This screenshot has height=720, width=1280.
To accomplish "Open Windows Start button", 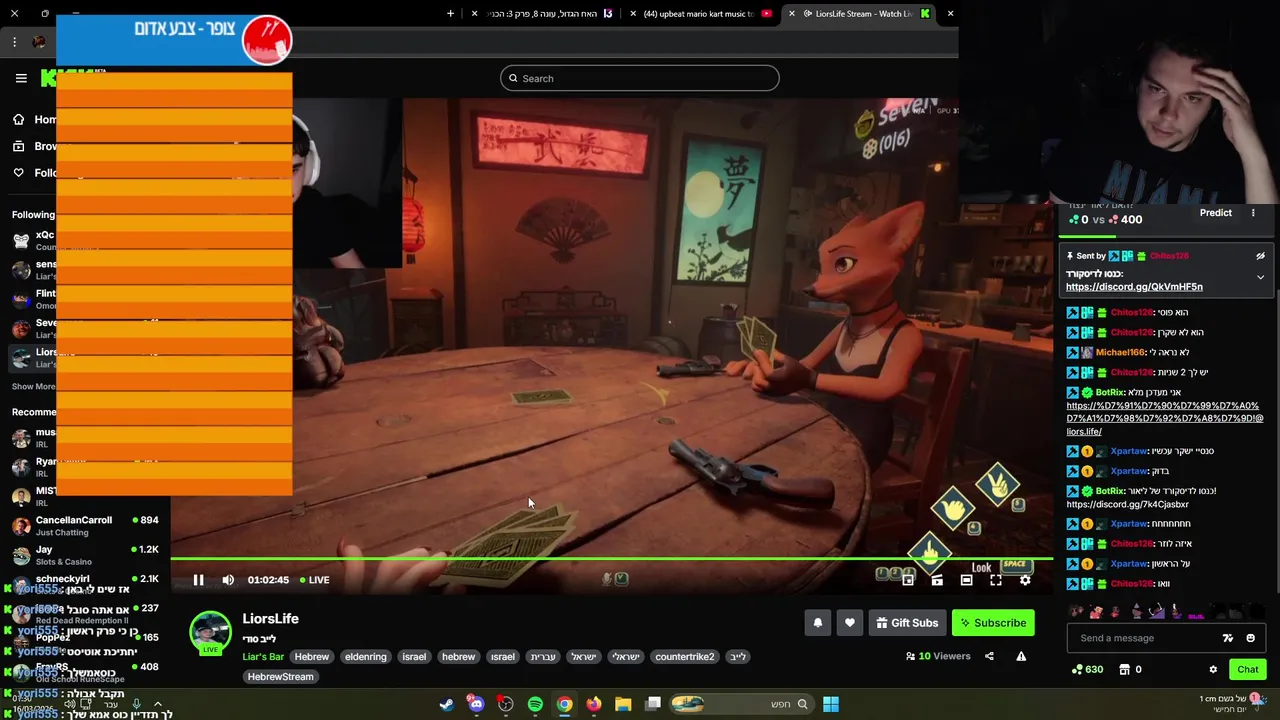I will click(x=831, y=704).
